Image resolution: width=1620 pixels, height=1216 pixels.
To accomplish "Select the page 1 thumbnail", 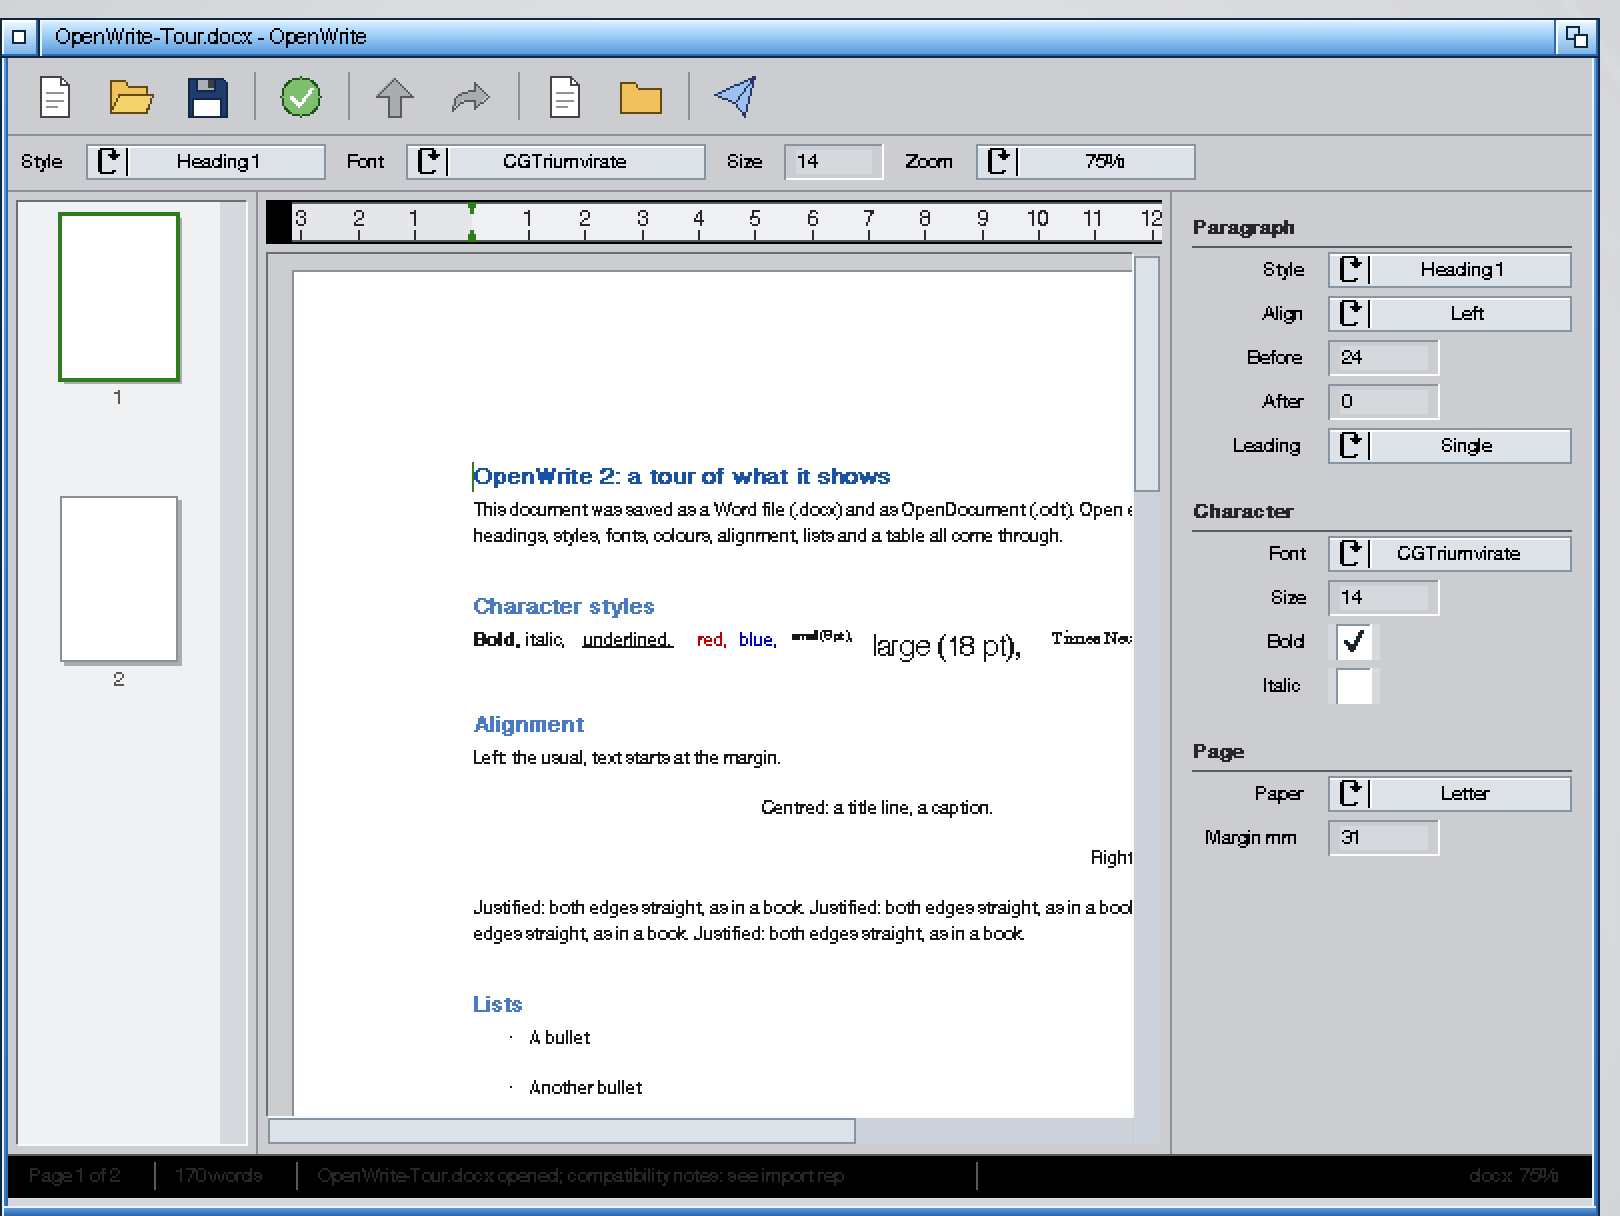I will tap(119, 297).
